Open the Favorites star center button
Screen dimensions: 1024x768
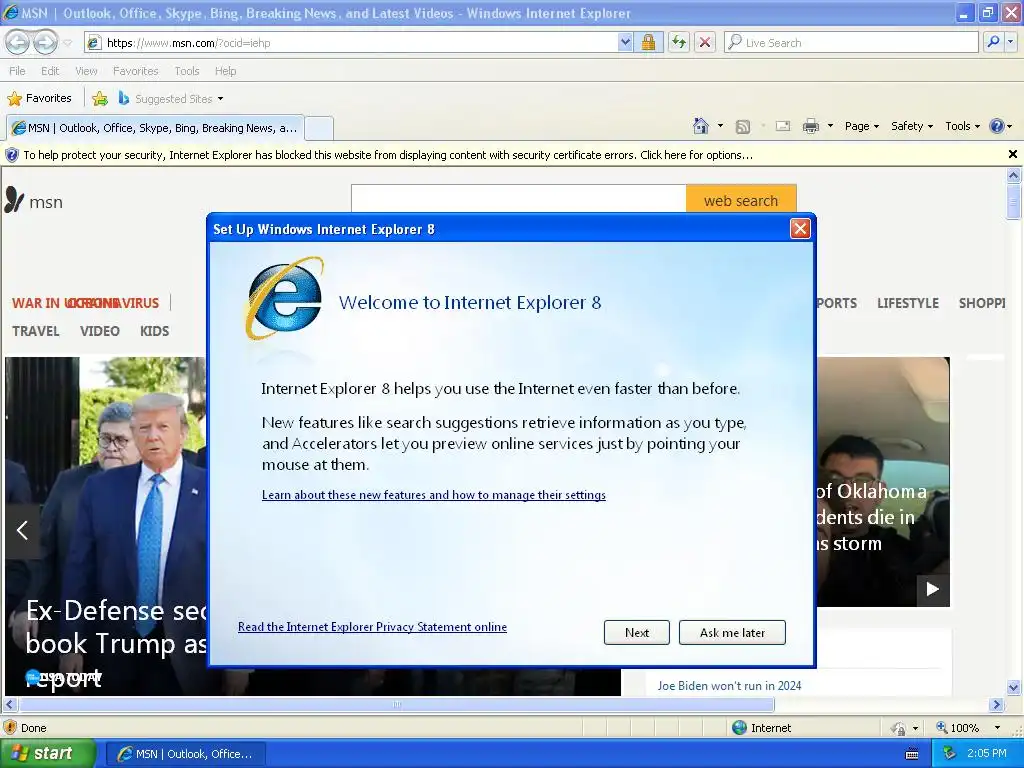[x=39, y=99]
